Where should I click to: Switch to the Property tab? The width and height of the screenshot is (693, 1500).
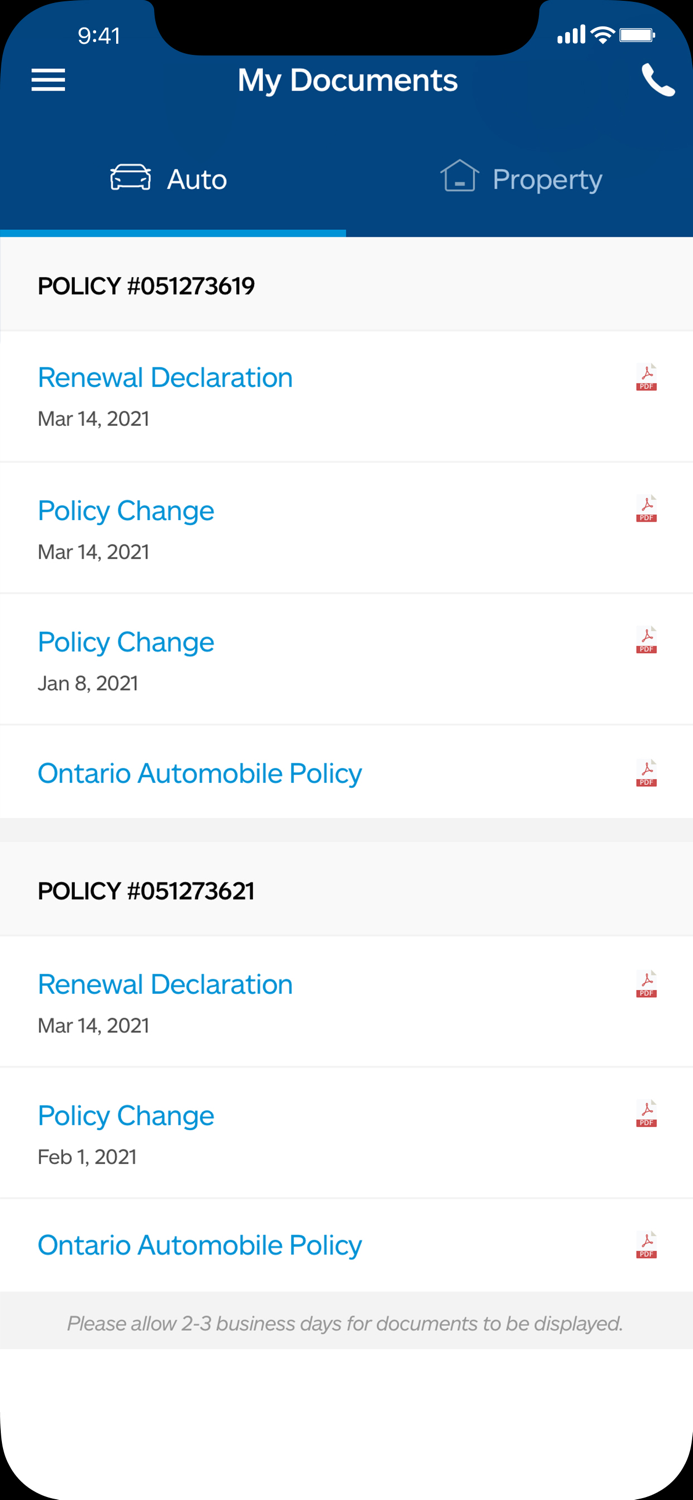pos(521,179)
